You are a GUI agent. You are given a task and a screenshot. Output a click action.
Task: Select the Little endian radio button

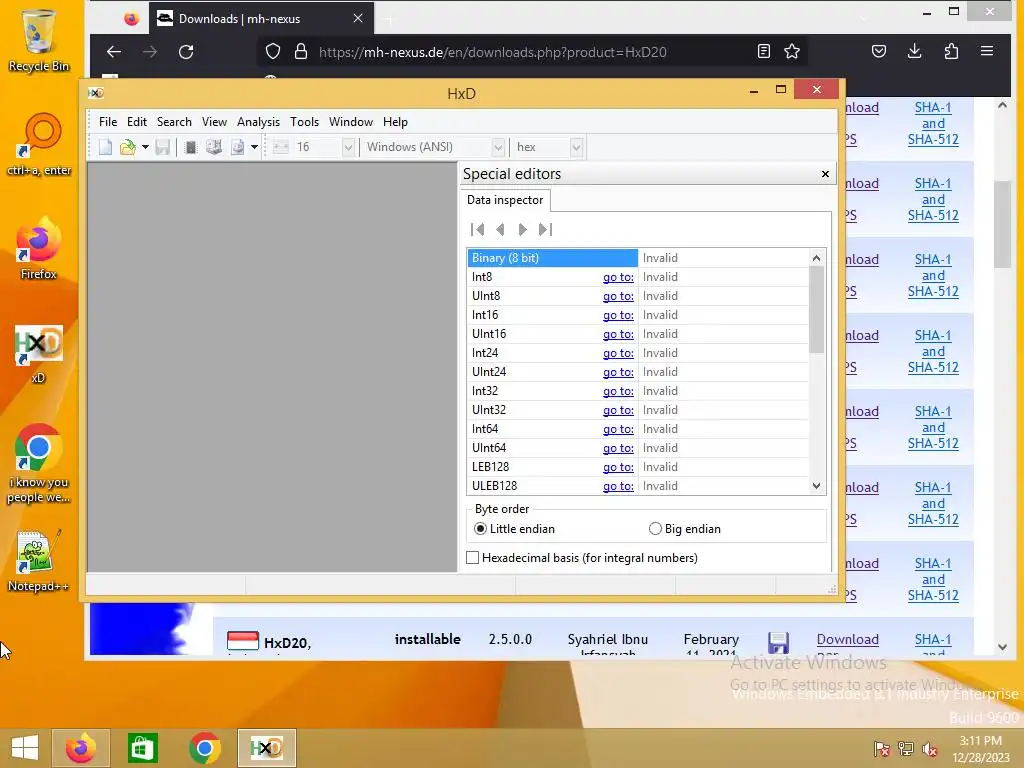click(481, 529)
